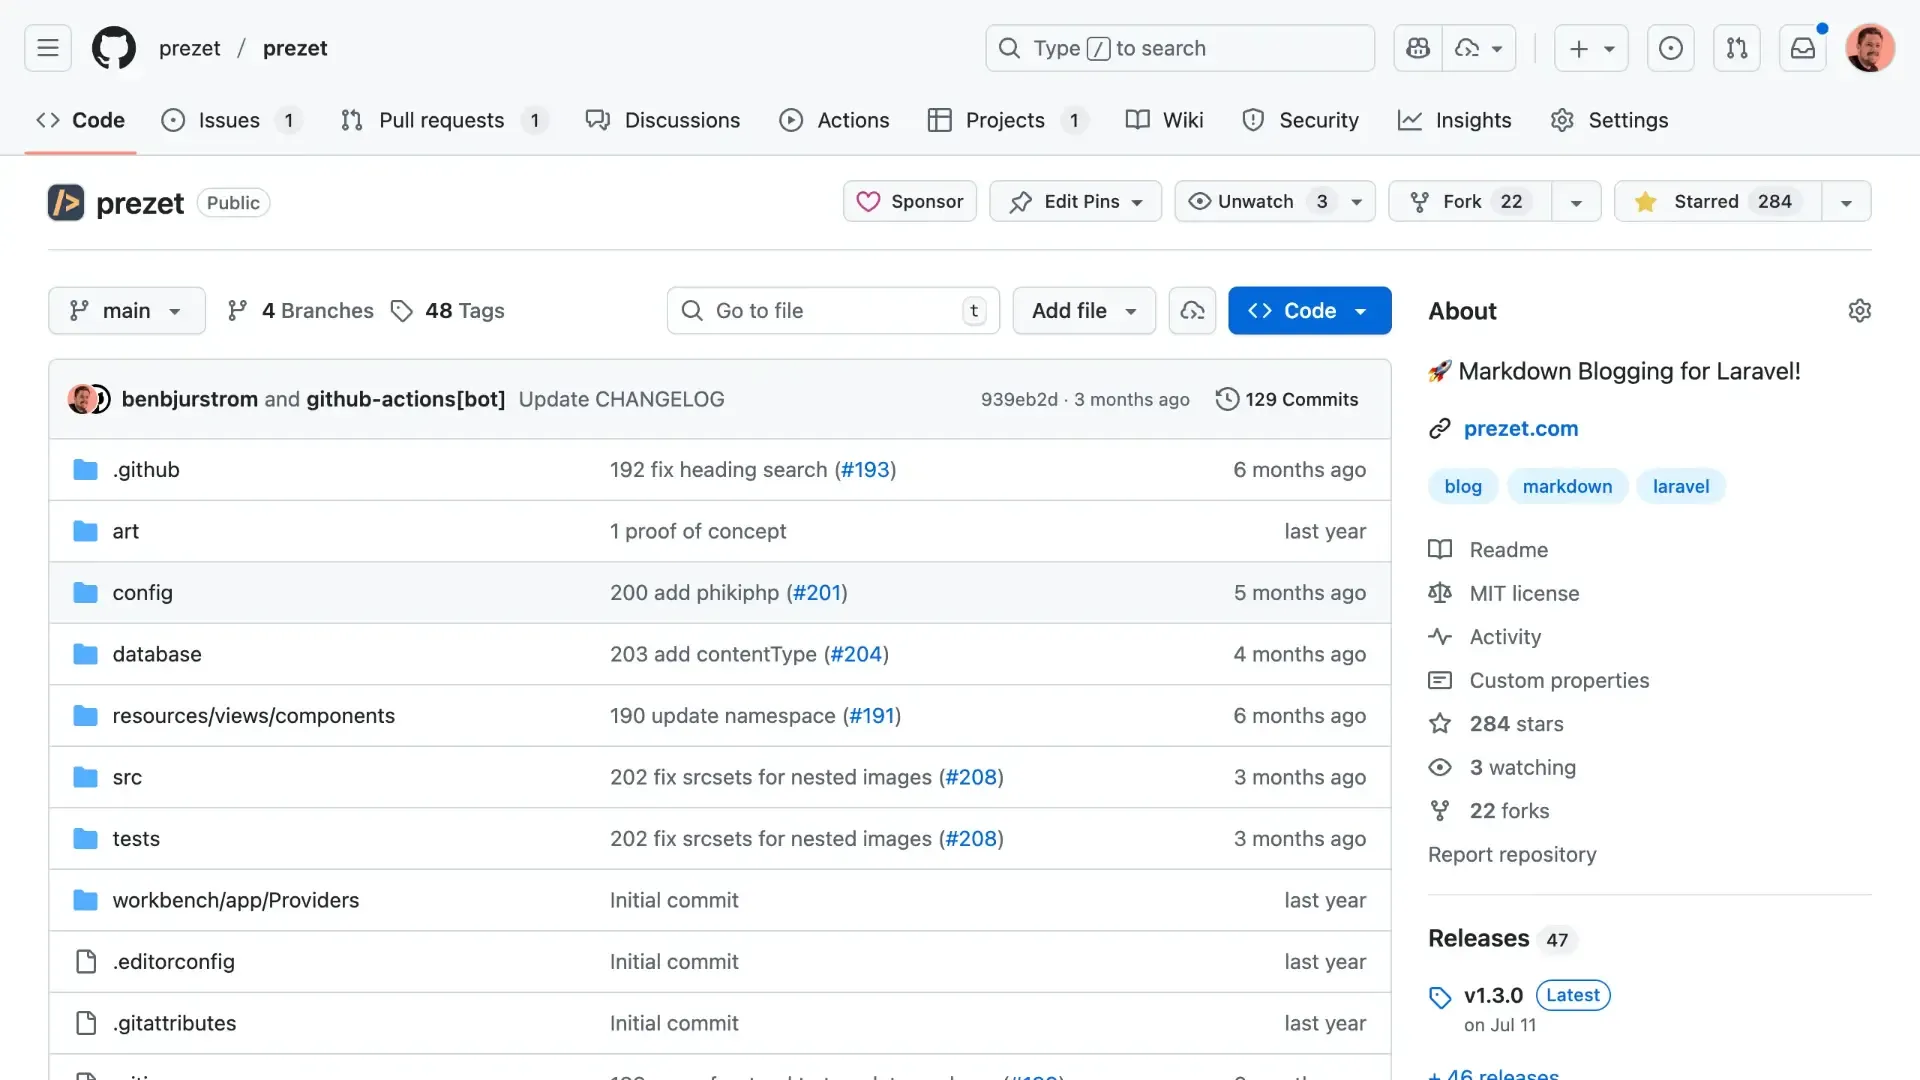Viewport: 1920px width, 1080px height.
Task: Open the Add file dropdown
Action: (x=1084, y=311)
